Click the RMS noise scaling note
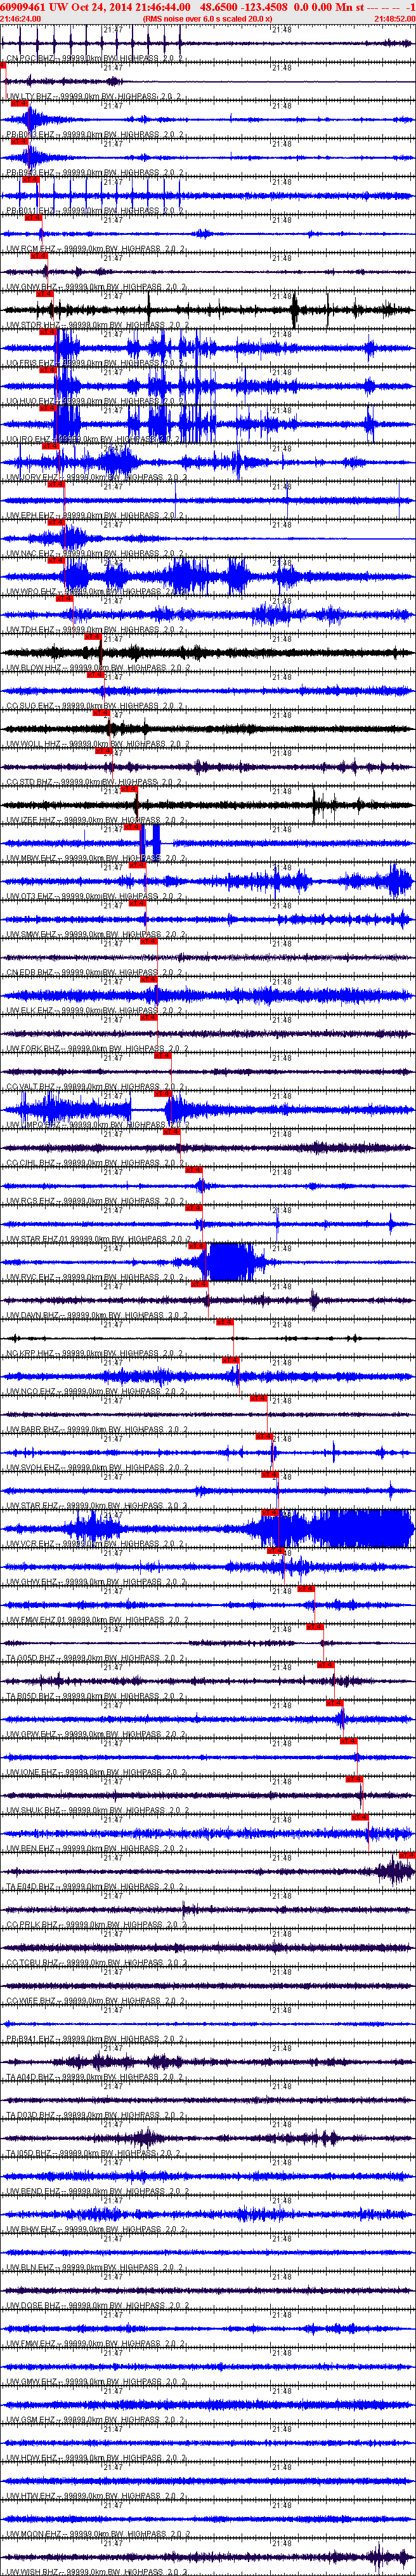This screenshot has height=2576, width=416. (x=207, y=19)
